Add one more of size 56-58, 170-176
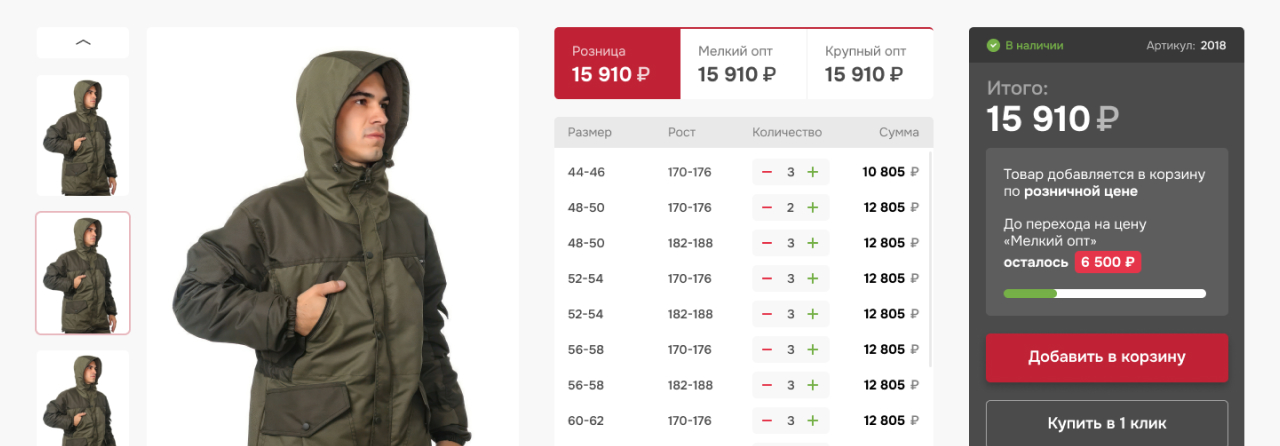This screenshot has height=446, width=1280. [813, 350]
